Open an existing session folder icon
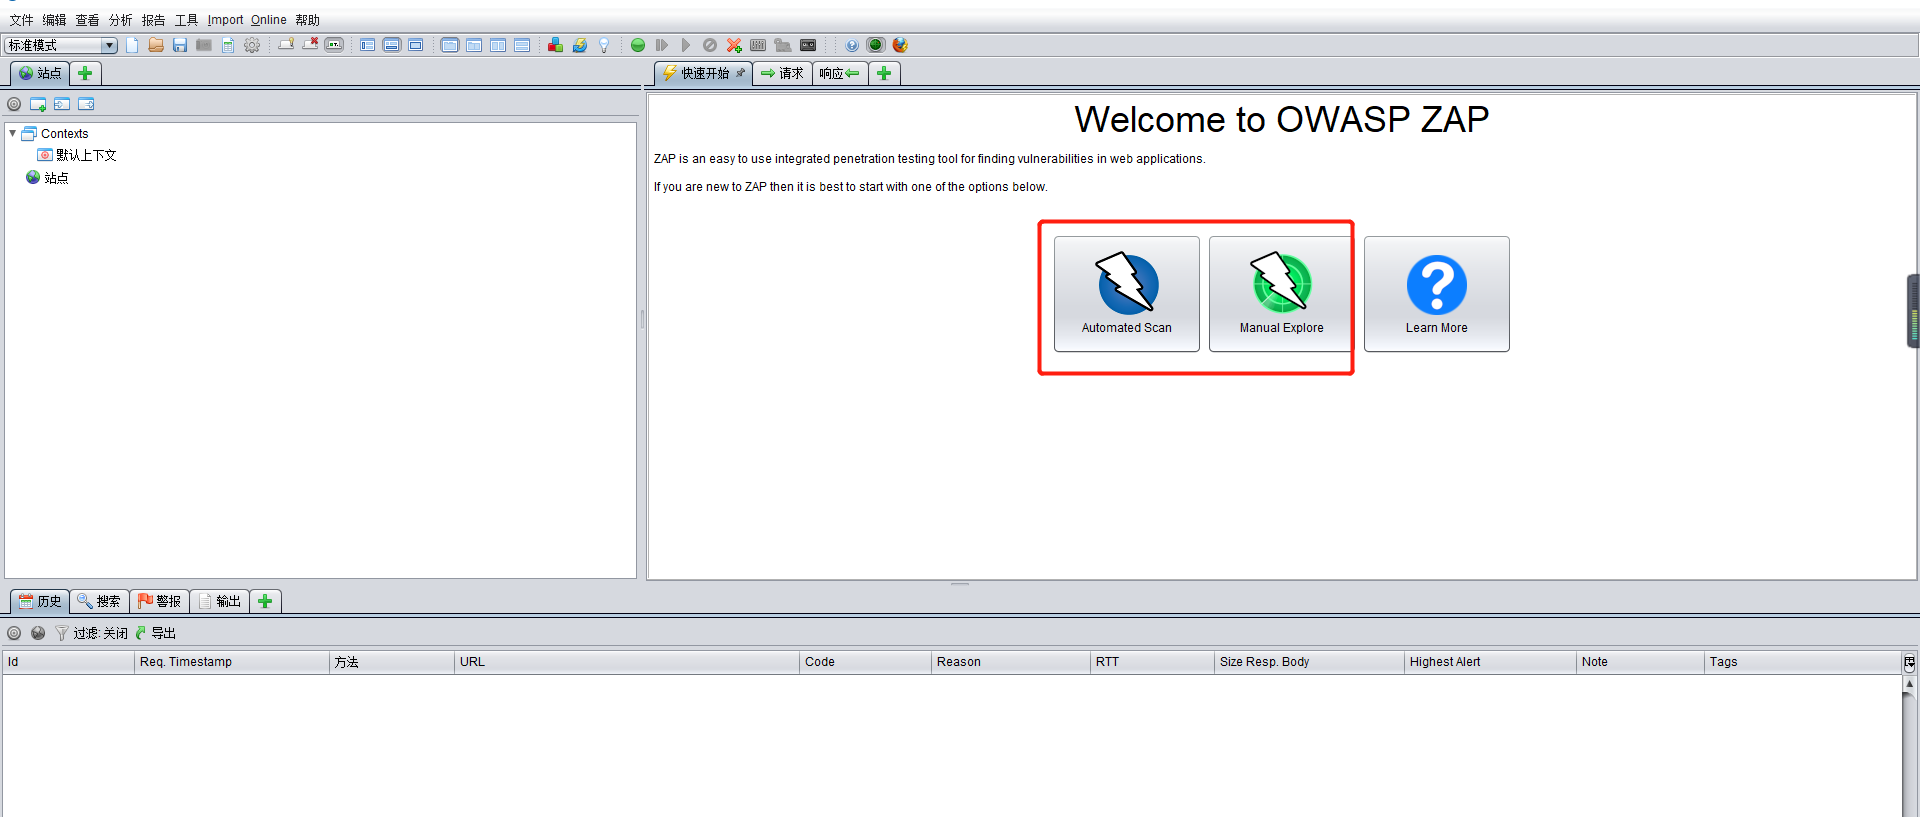 coord(156,45)
